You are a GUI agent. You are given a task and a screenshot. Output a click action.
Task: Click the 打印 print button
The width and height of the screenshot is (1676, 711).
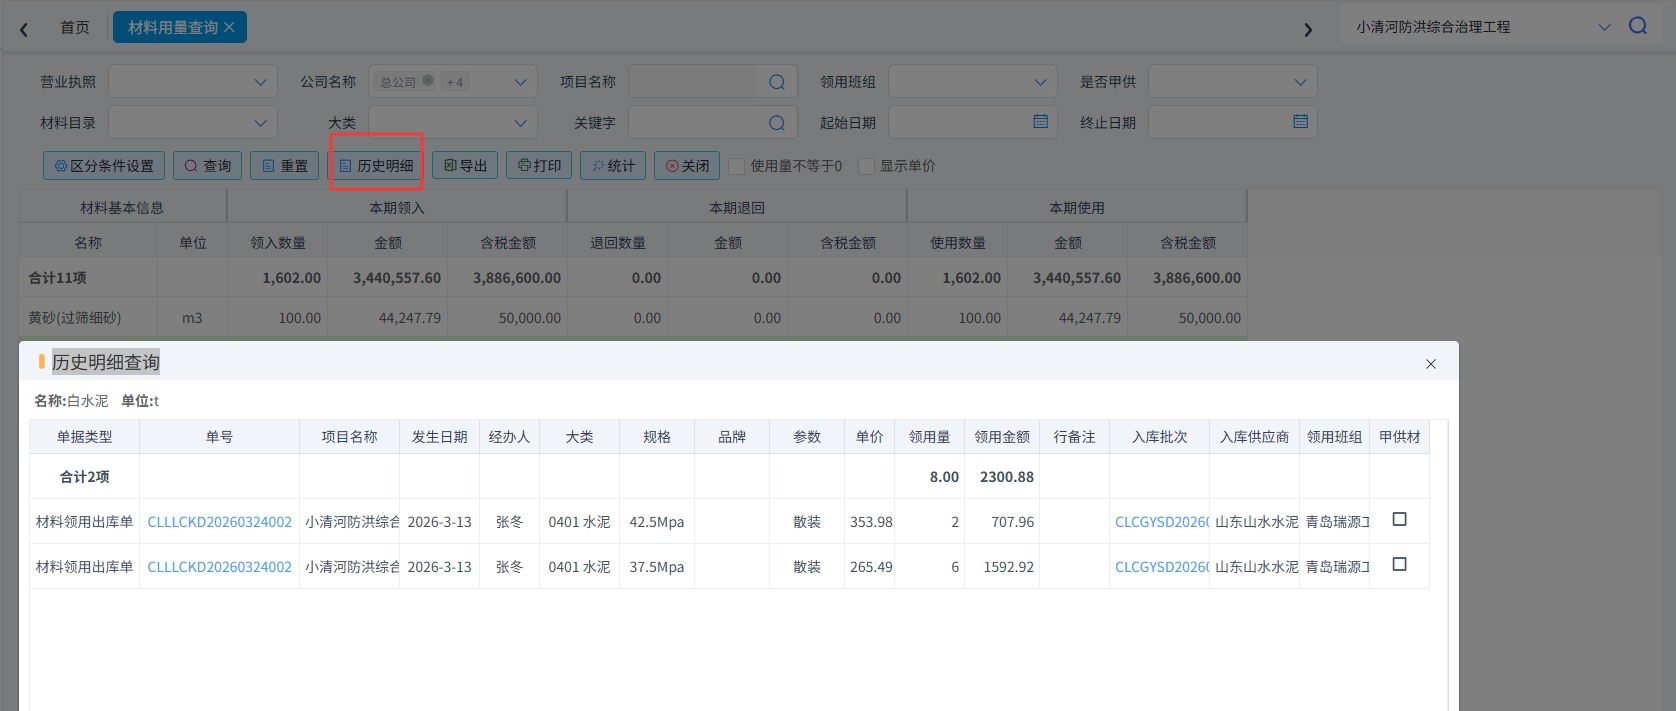pos(539,166)
